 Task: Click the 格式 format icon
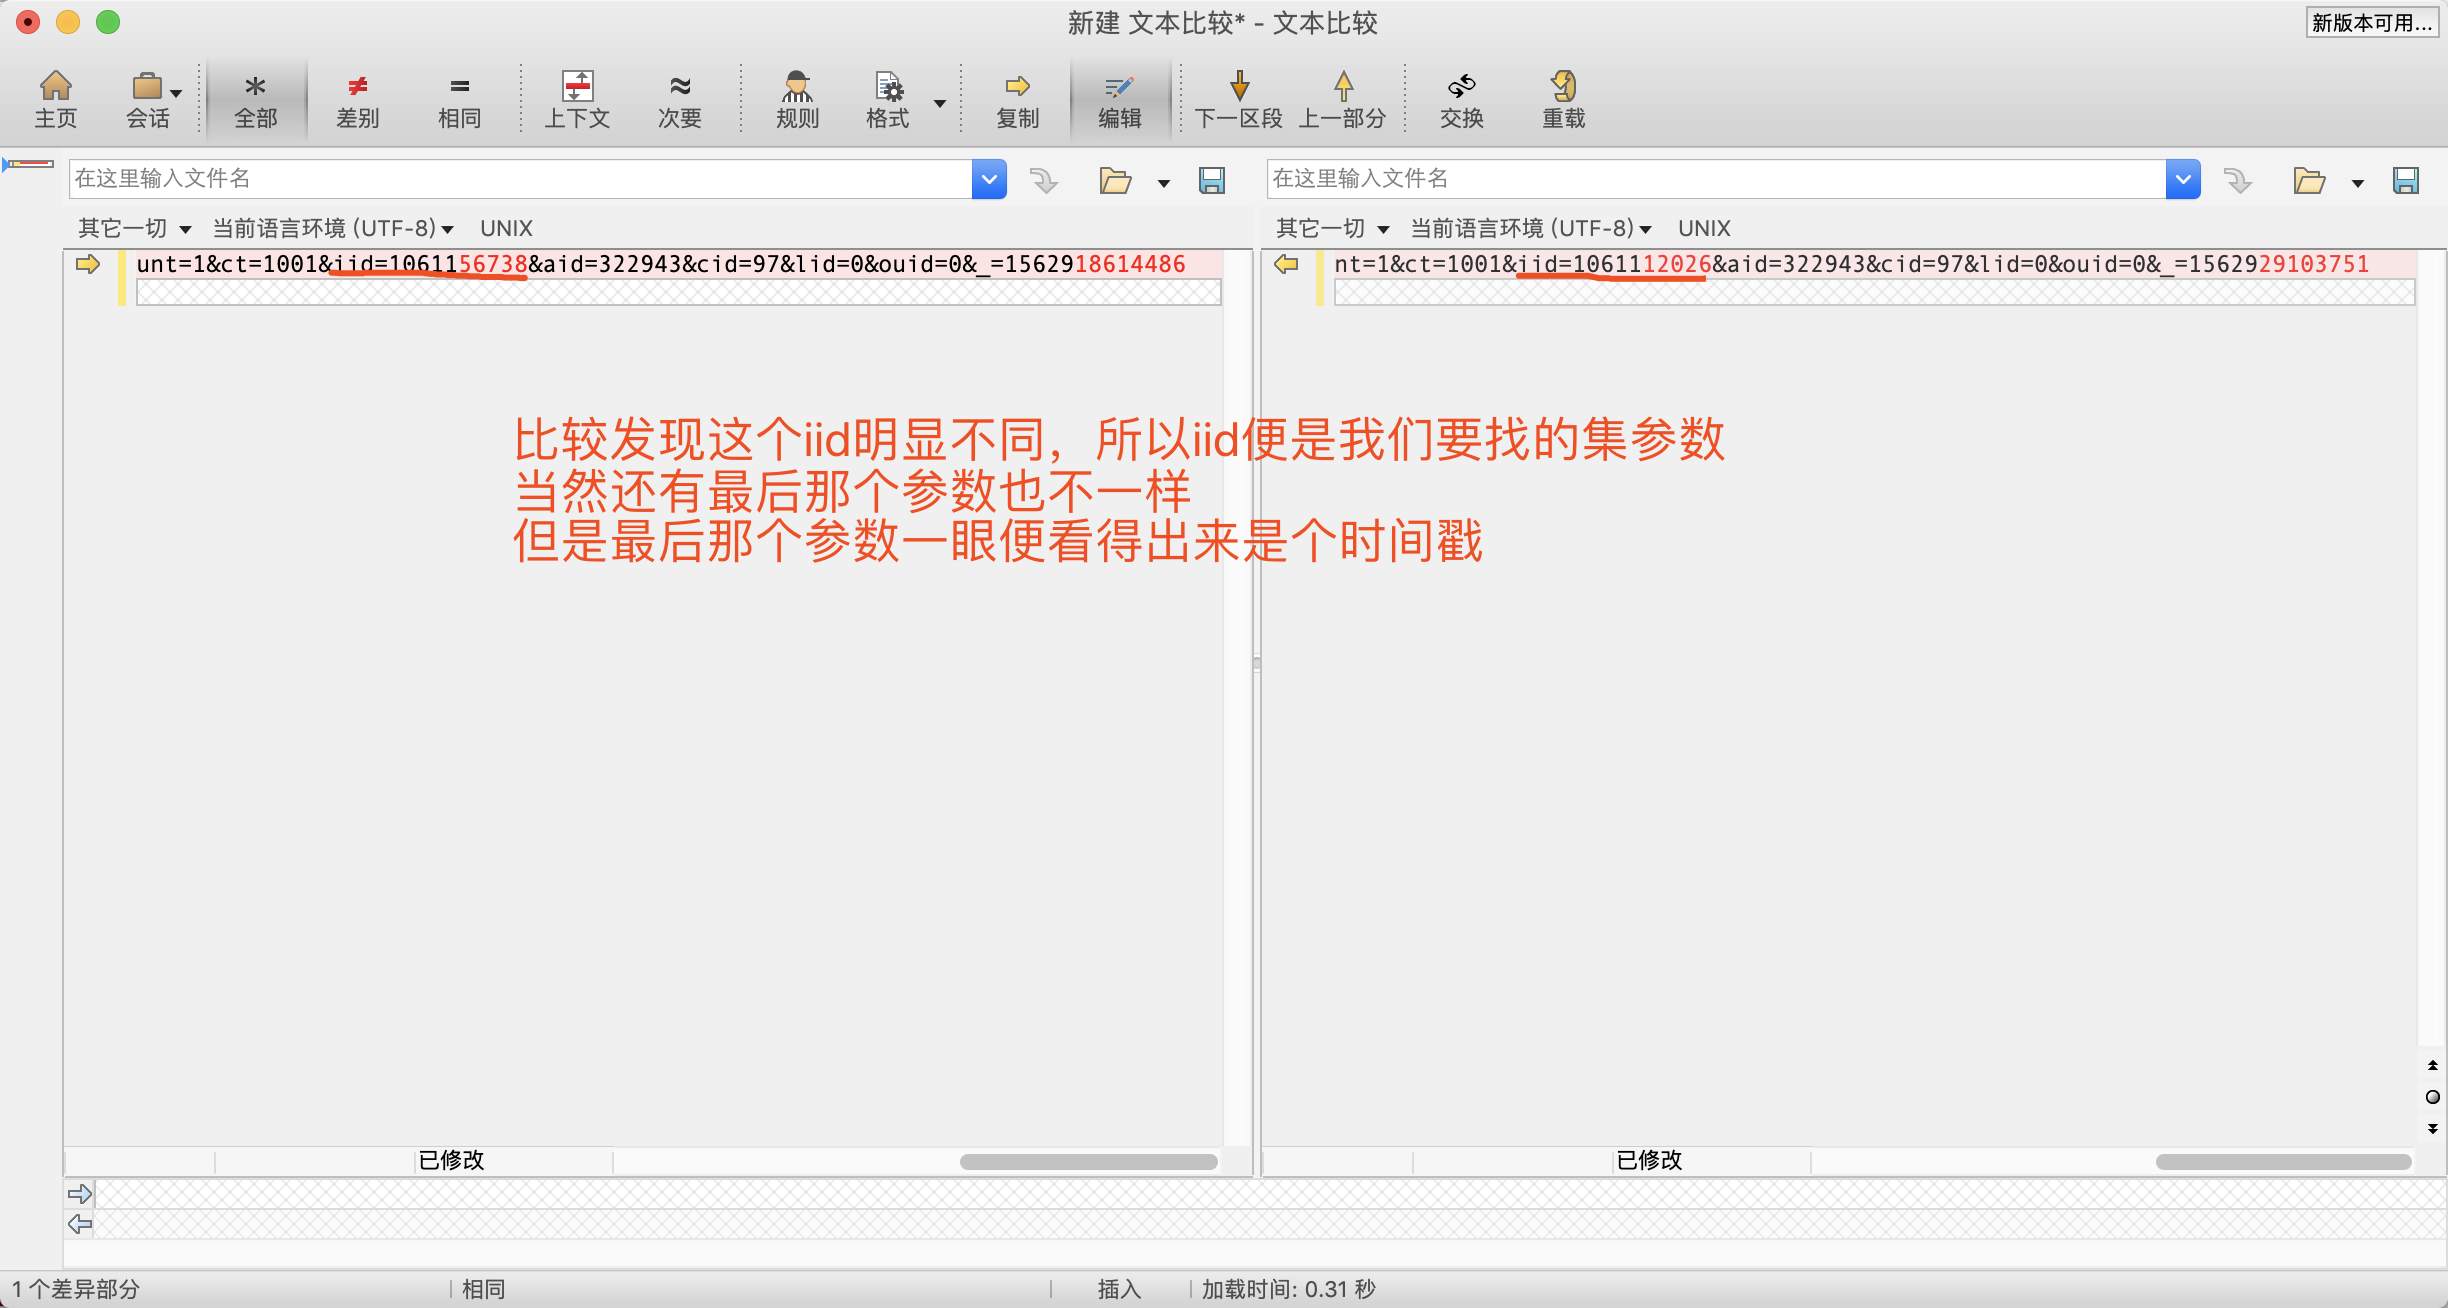[x=888, y=99]
